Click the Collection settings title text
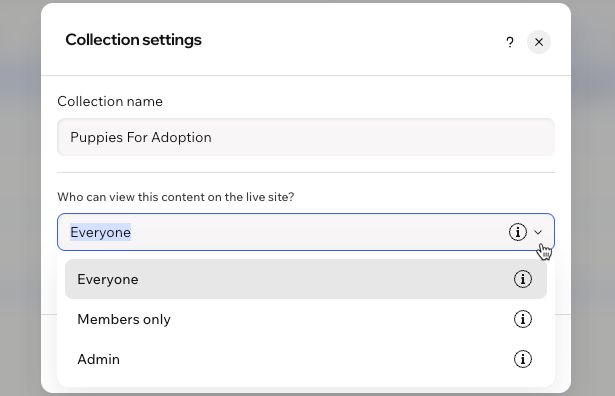 [x=133, y=40]
